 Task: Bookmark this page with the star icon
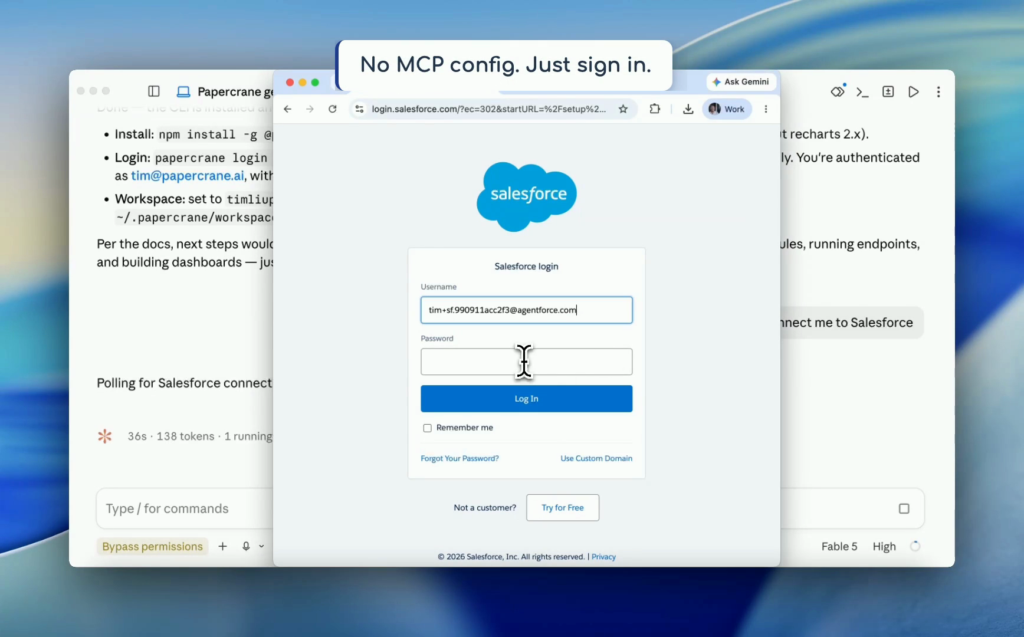click(623, 109)
